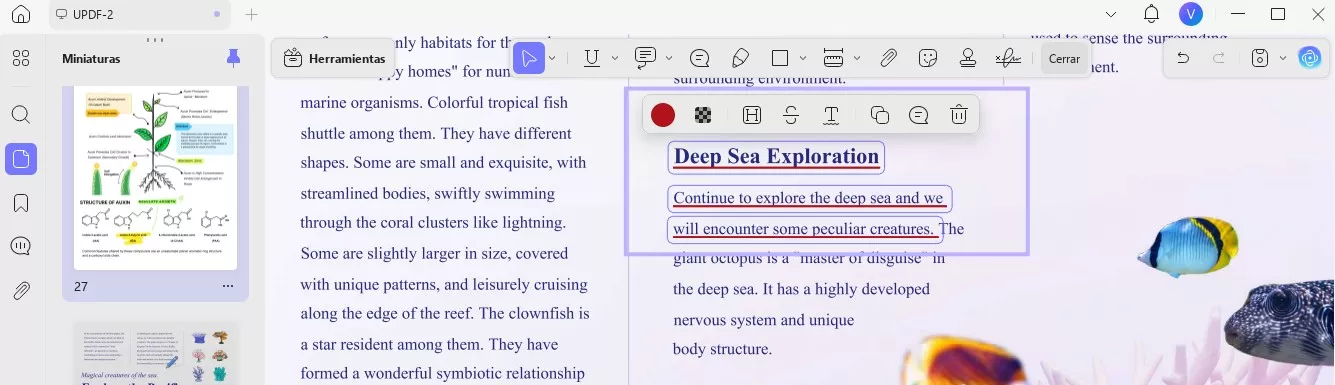Viewport: 1335px width, 385px height.
Task: Click the Cerrar button
Action: (x=1064, y=58)
